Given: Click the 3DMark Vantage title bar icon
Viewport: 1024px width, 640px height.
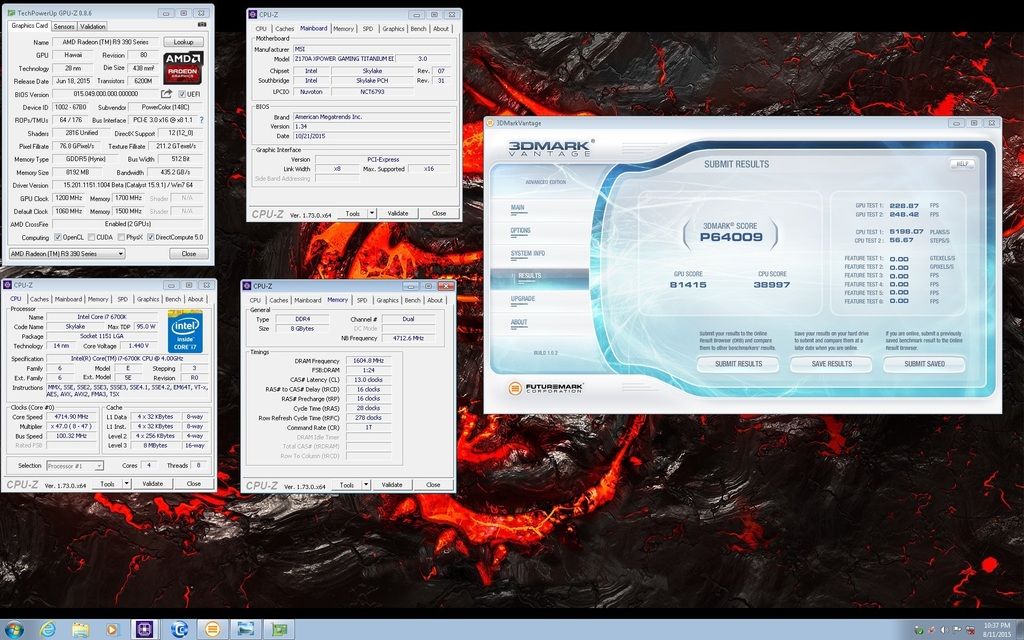Looking at the screenshot, I should [490, 123].
